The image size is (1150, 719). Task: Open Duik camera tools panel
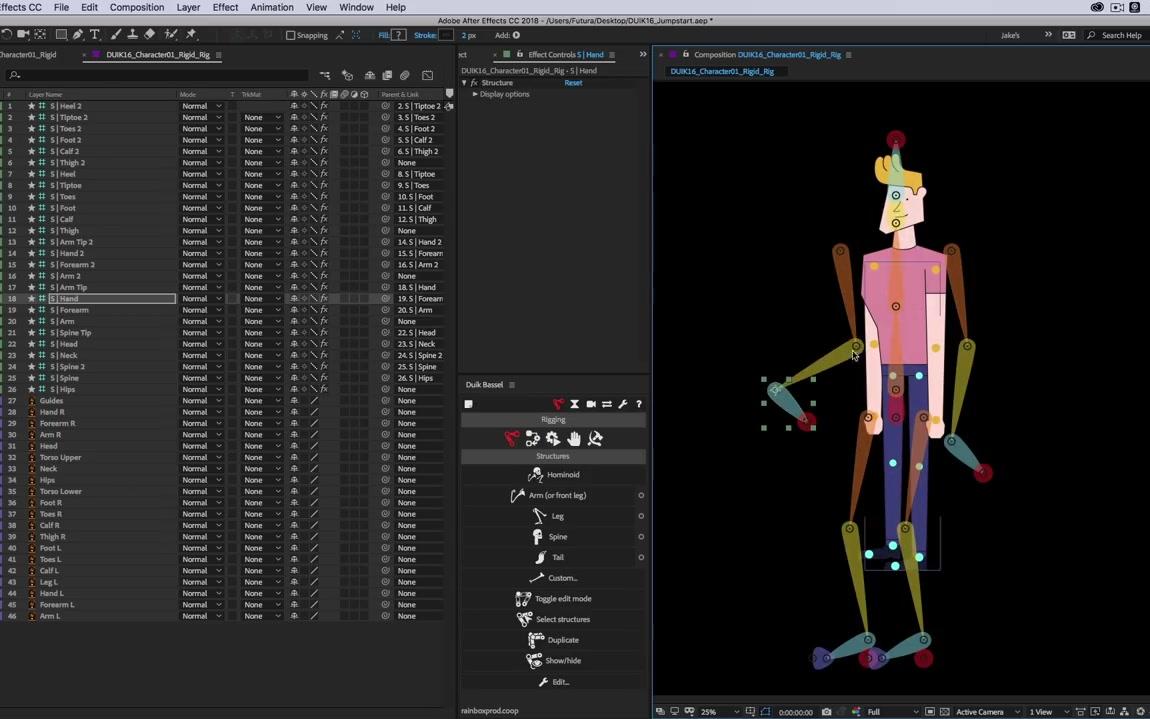pos(591,404)
